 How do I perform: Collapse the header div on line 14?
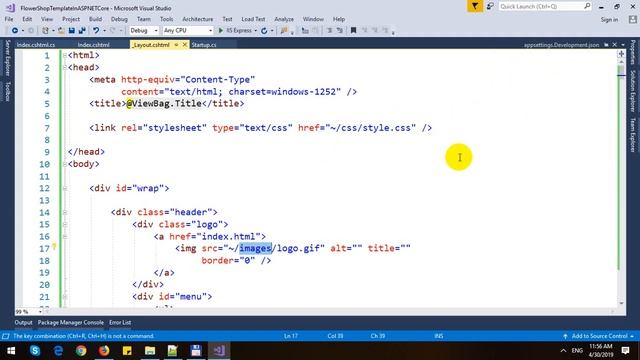(65, 212)
